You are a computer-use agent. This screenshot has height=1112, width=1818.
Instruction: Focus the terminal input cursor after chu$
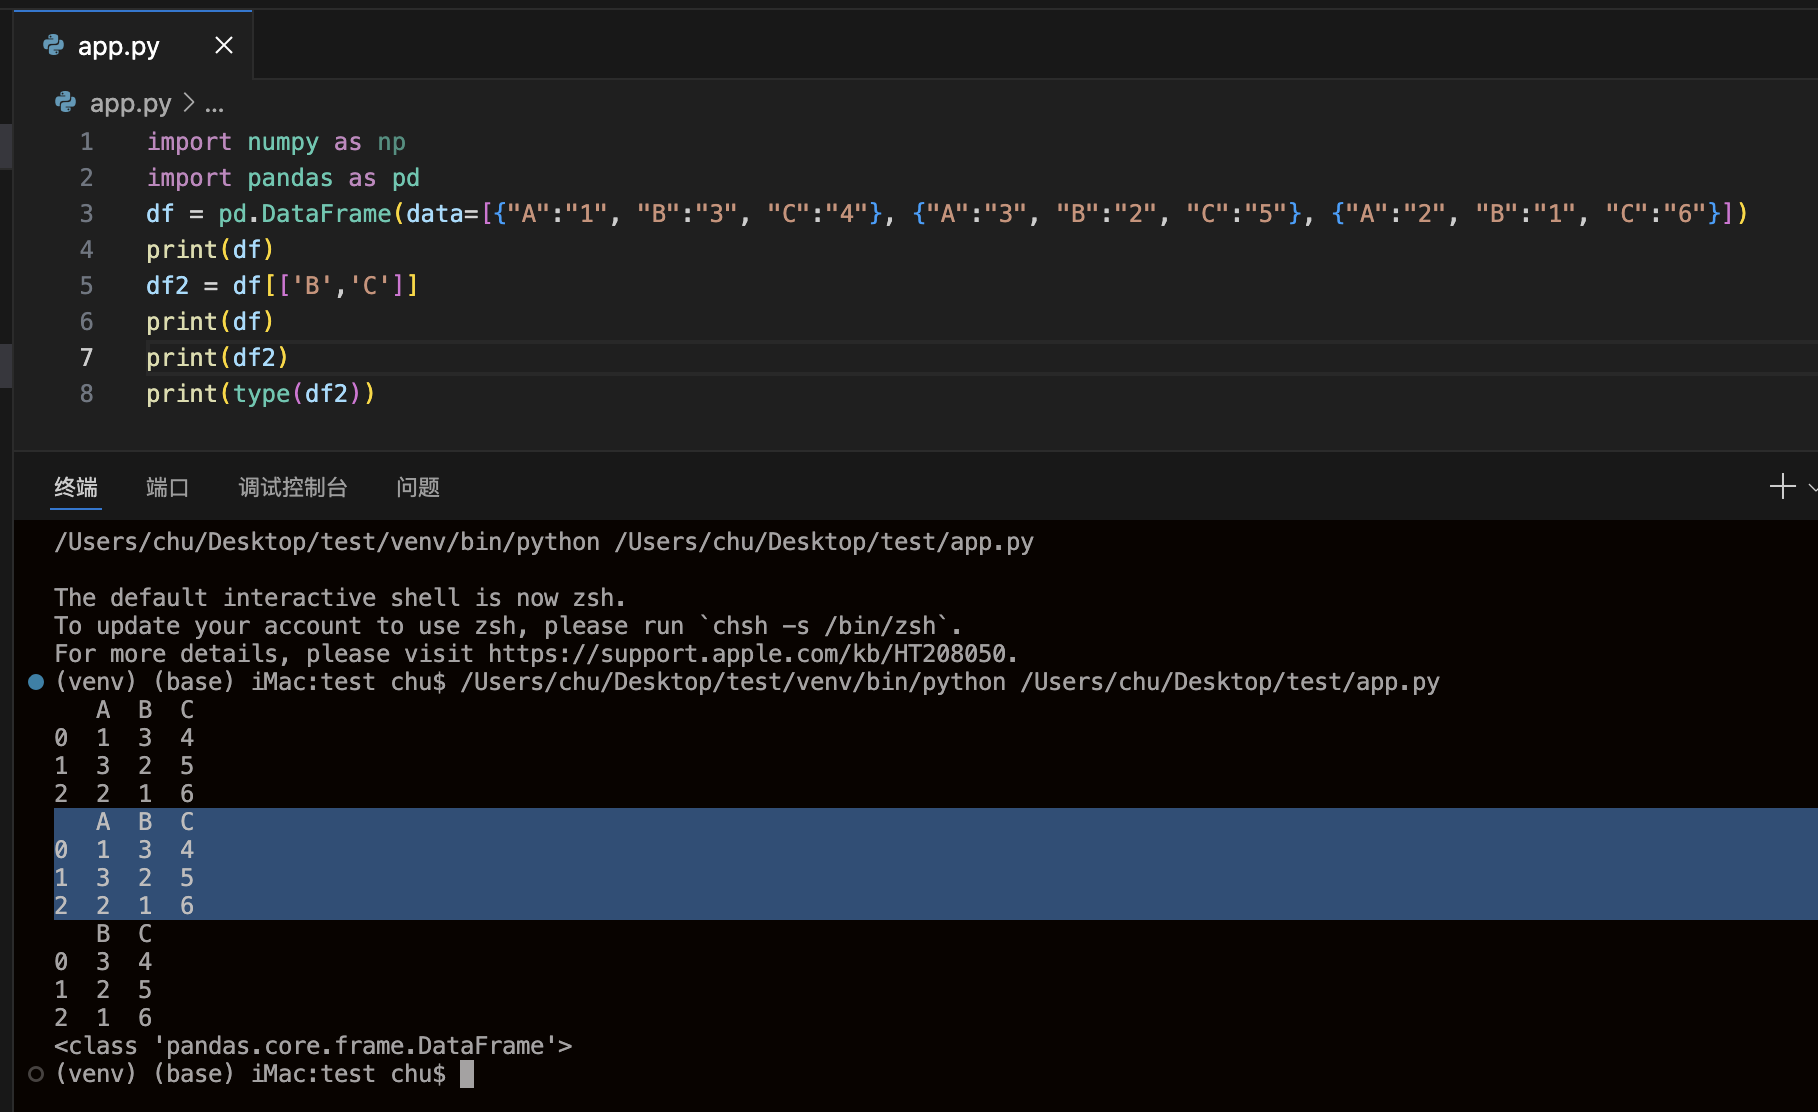tap(467, 1074)
